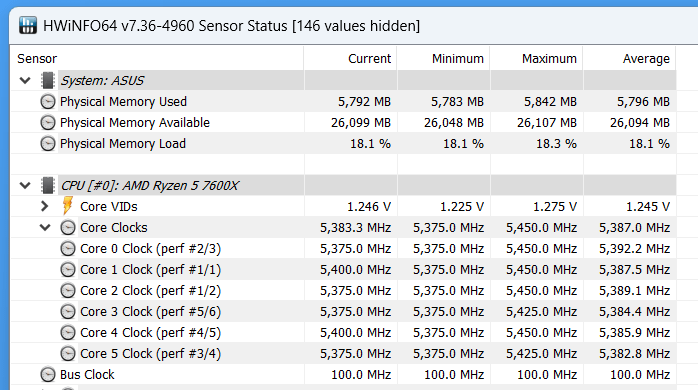
Task: Collapse the Core Clocks subtree
Action: coord(45,228)
